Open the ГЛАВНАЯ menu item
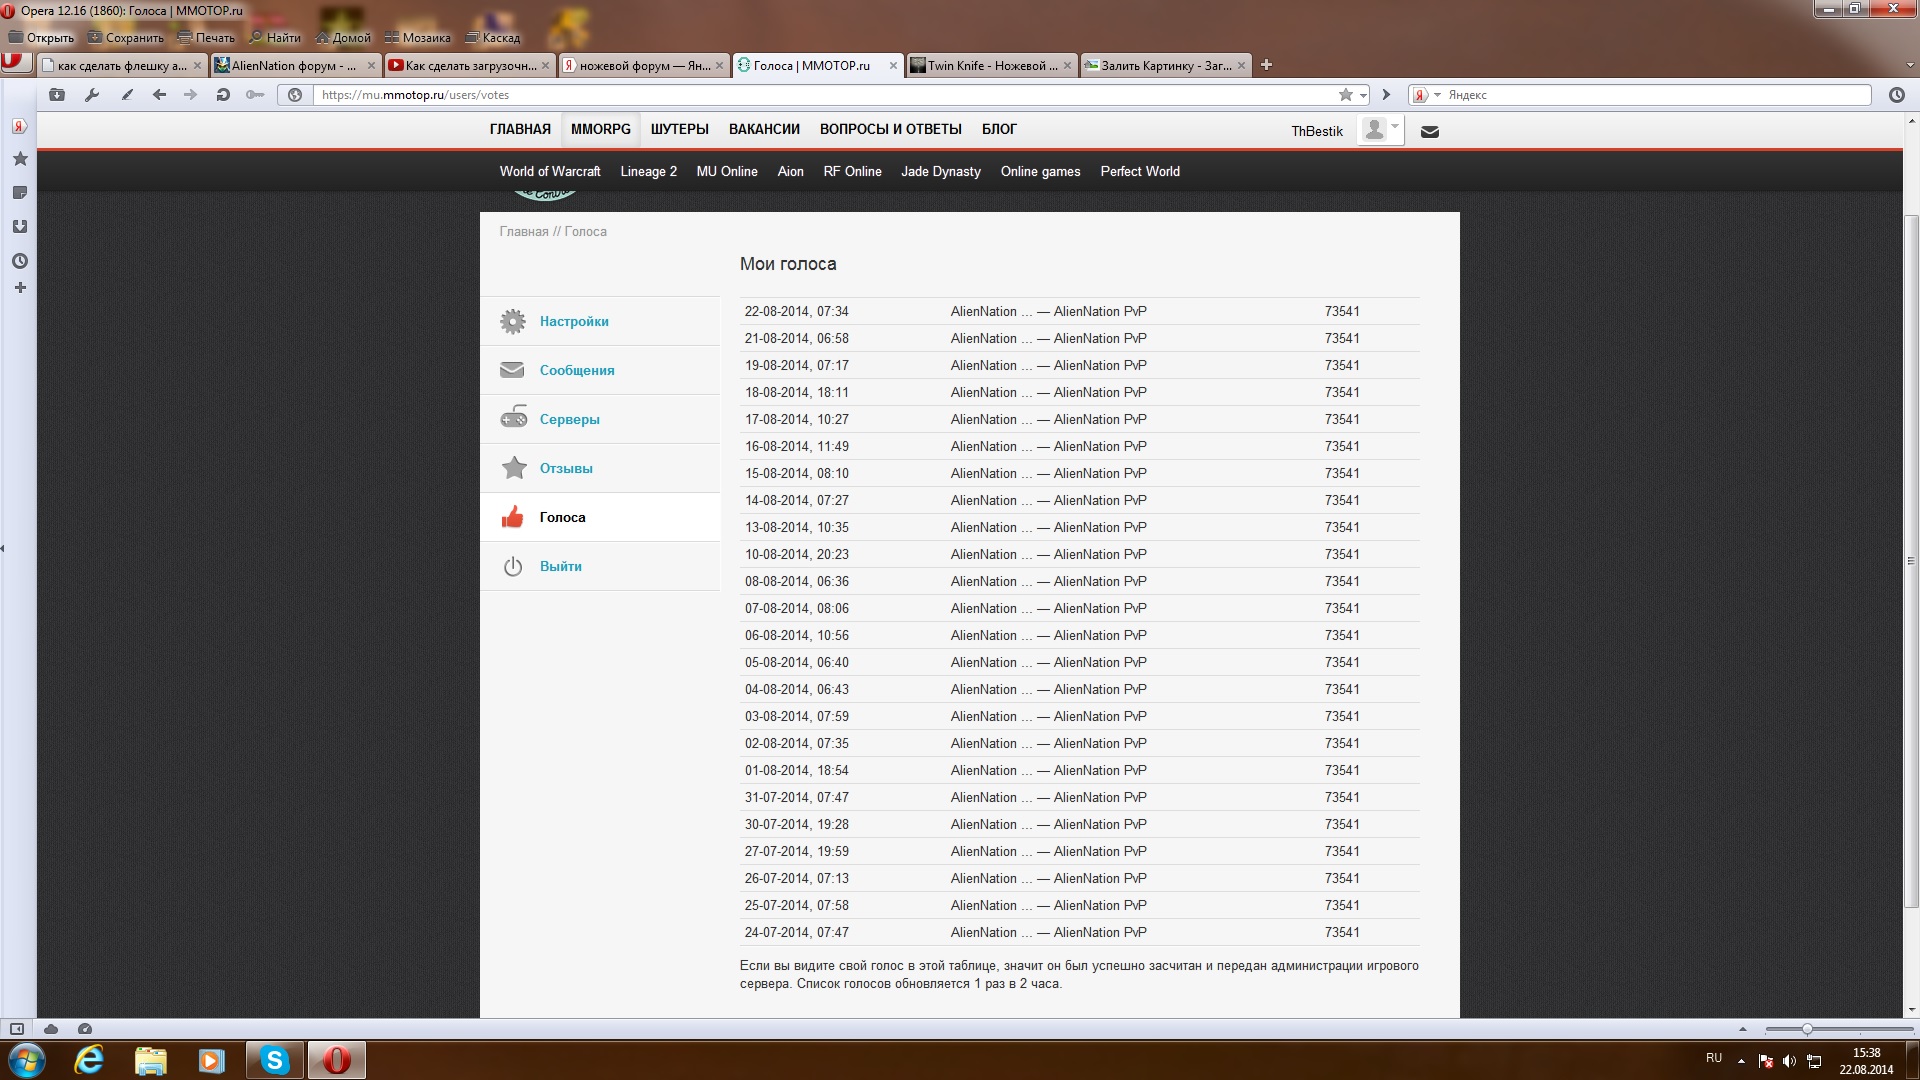This screenshot has height=1080, width=1920. (x=520, y=129)
